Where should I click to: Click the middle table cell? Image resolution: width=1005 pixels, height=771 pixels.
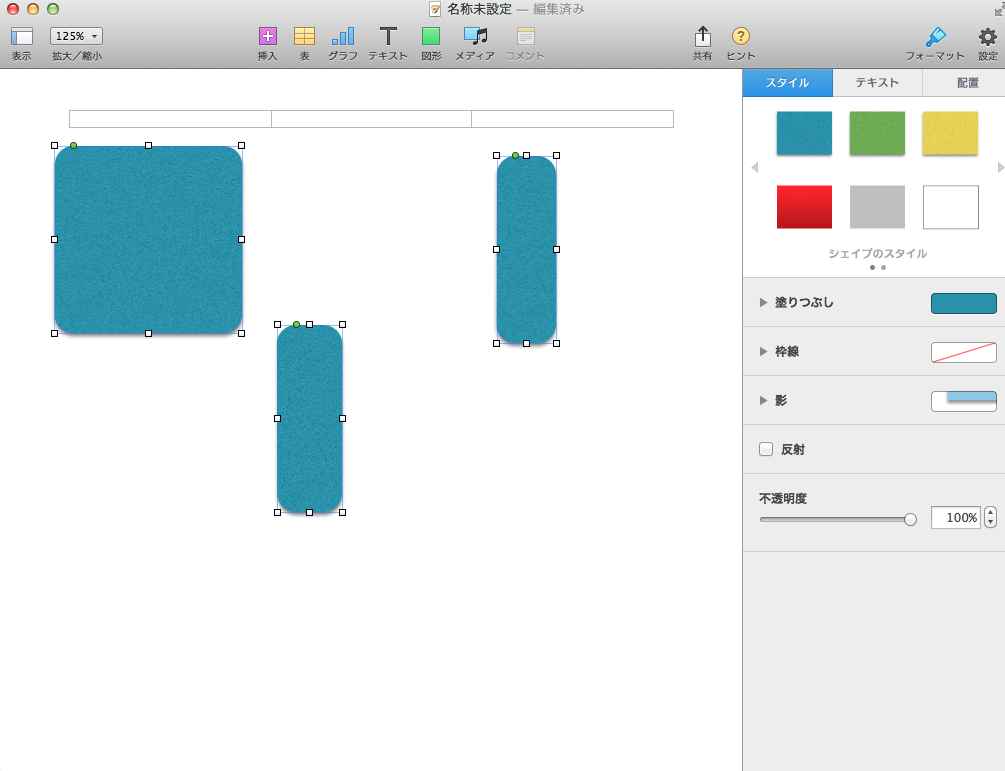pos(371,119)
